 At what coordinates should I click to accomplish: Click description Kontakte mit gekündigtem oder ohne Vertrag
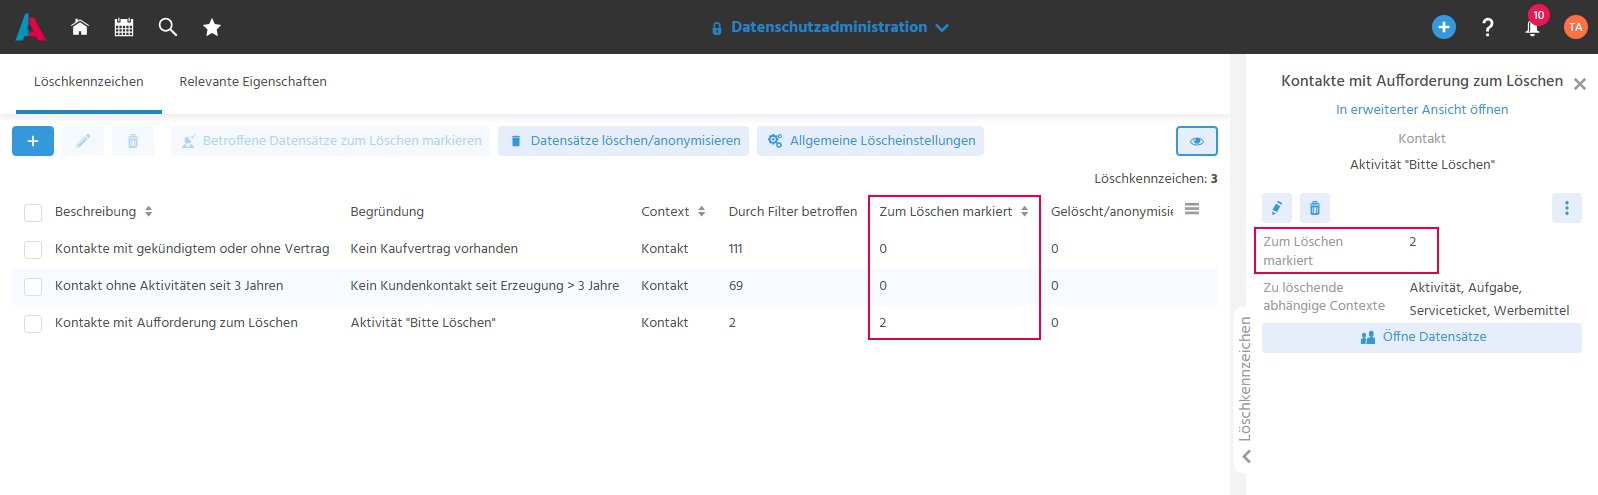point(192,249)
